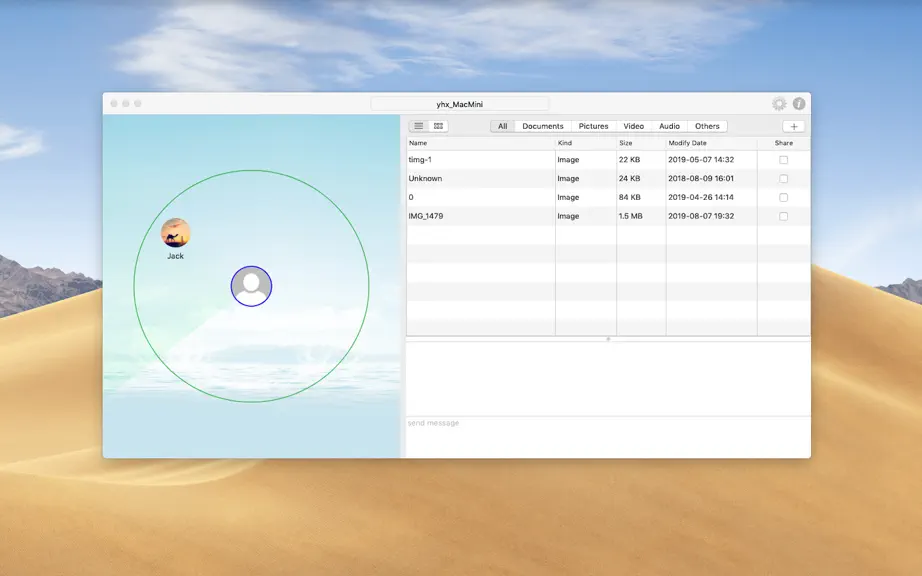Select the All filter tab
This screenshot has height=576, width=922.
(503, 126)
